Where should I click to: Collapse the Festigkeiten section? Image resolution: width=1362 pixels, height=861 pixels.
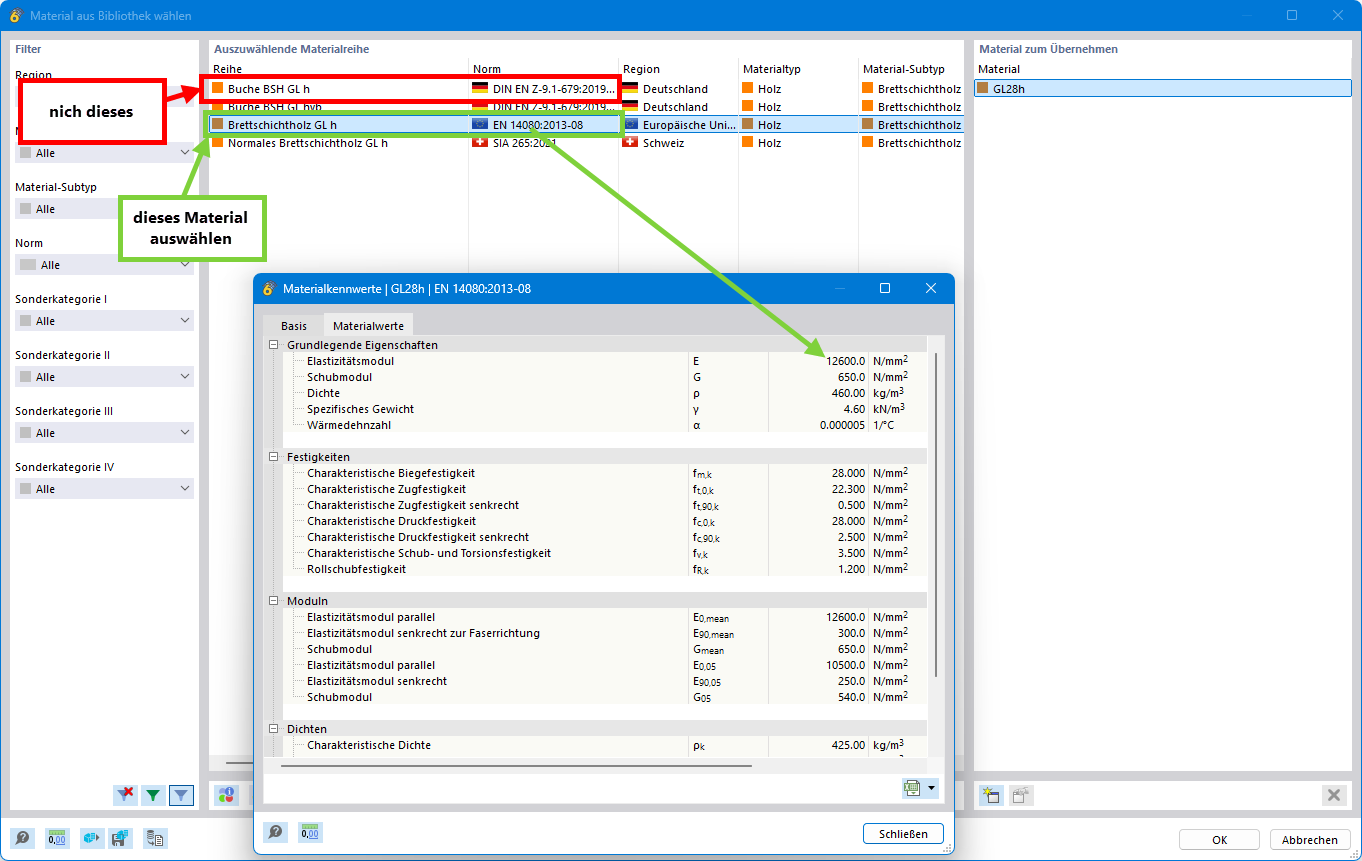[x=274, y=457]
